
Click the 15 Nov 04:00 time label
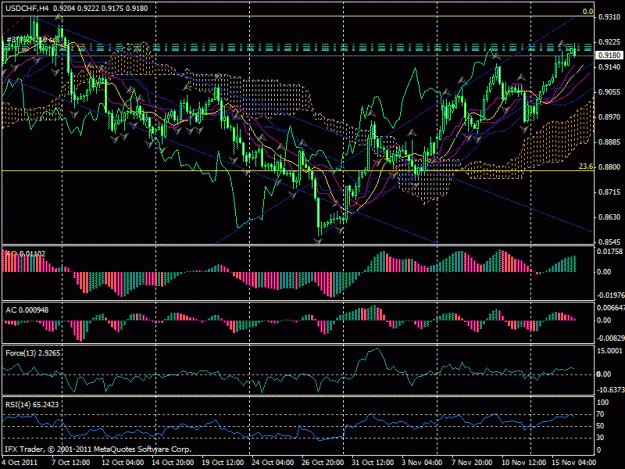click(574, 463)
